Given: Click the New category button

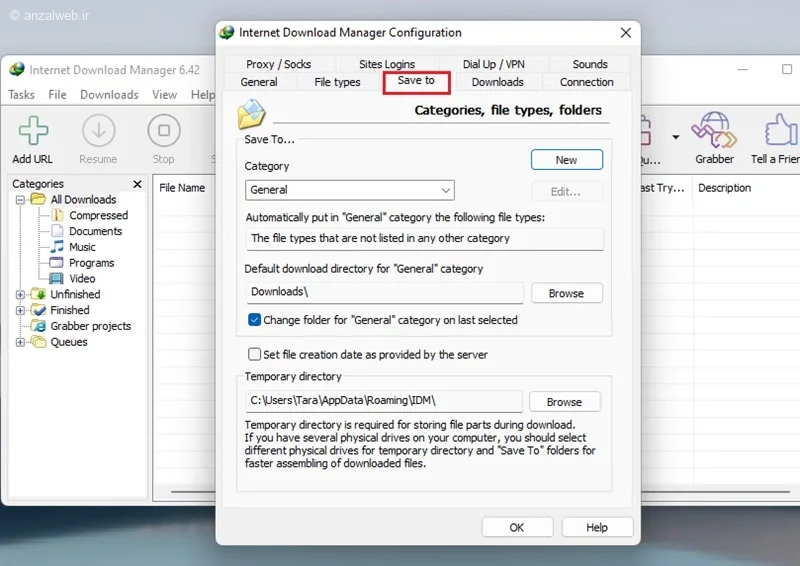Looking at the screenshot, I should (x=566, y=160).
